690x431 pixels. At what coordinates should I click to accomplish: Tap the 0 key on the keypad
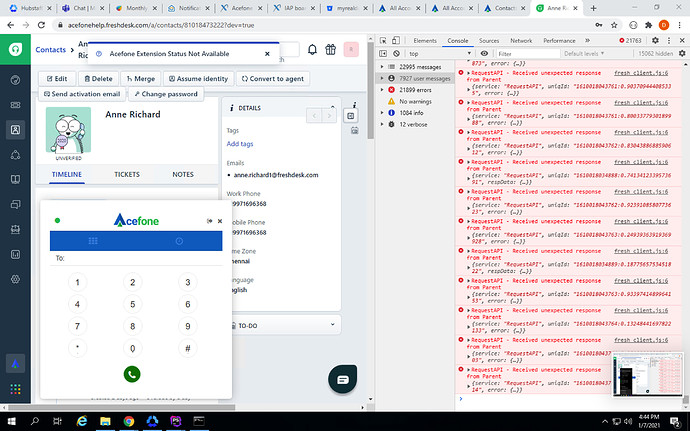coord(132,348)
